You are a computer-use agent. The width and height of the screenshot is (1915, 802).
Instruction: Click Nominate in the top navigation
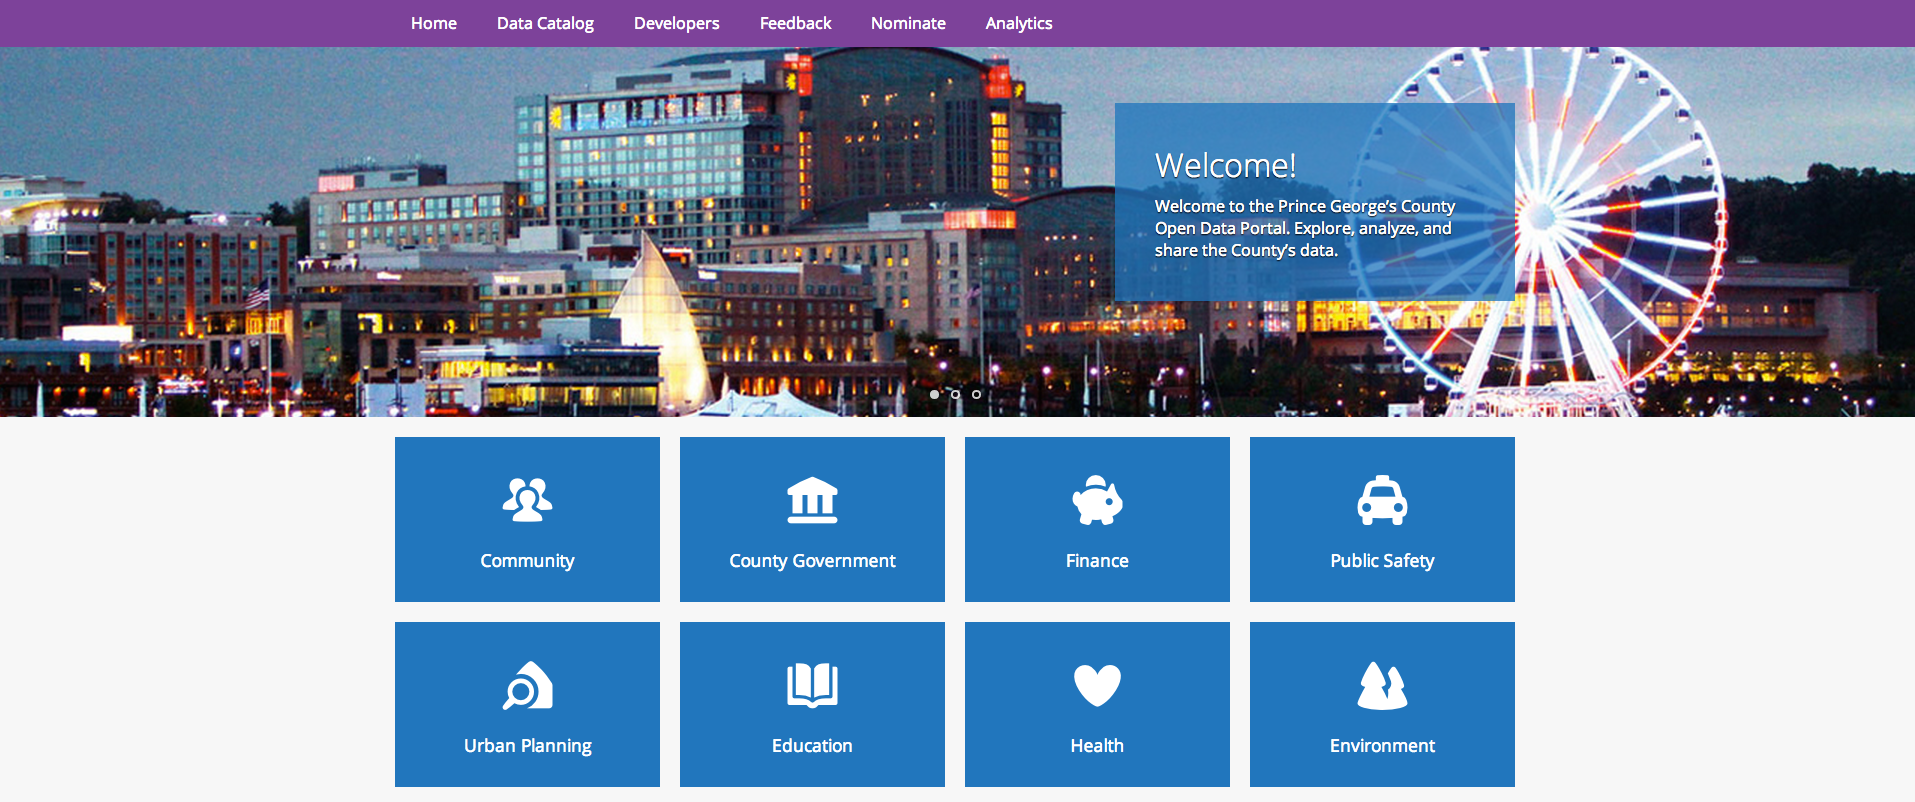pos(908,23)
